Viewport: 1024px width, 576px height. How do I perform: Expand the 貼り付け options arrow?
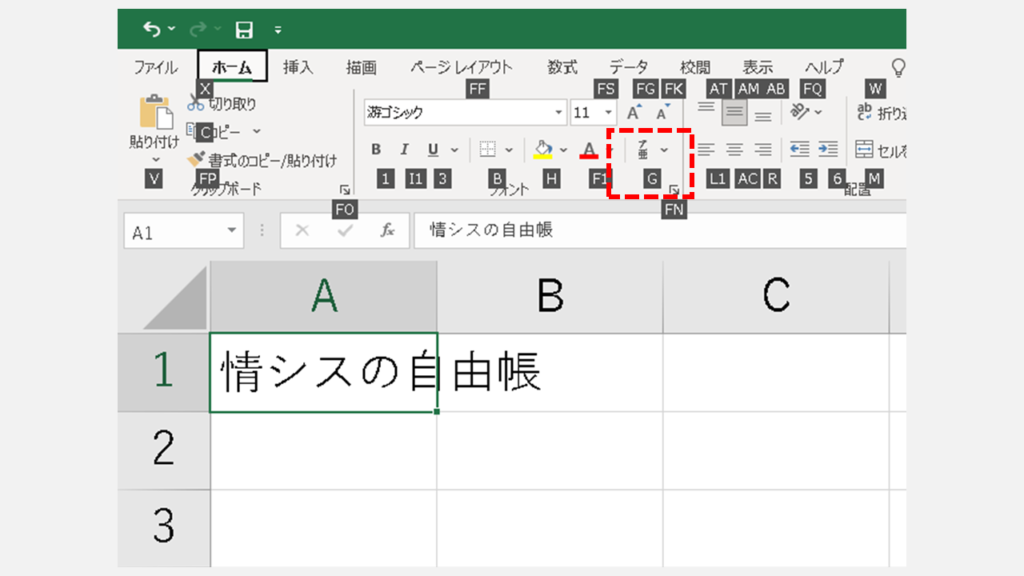pos(155,159)
